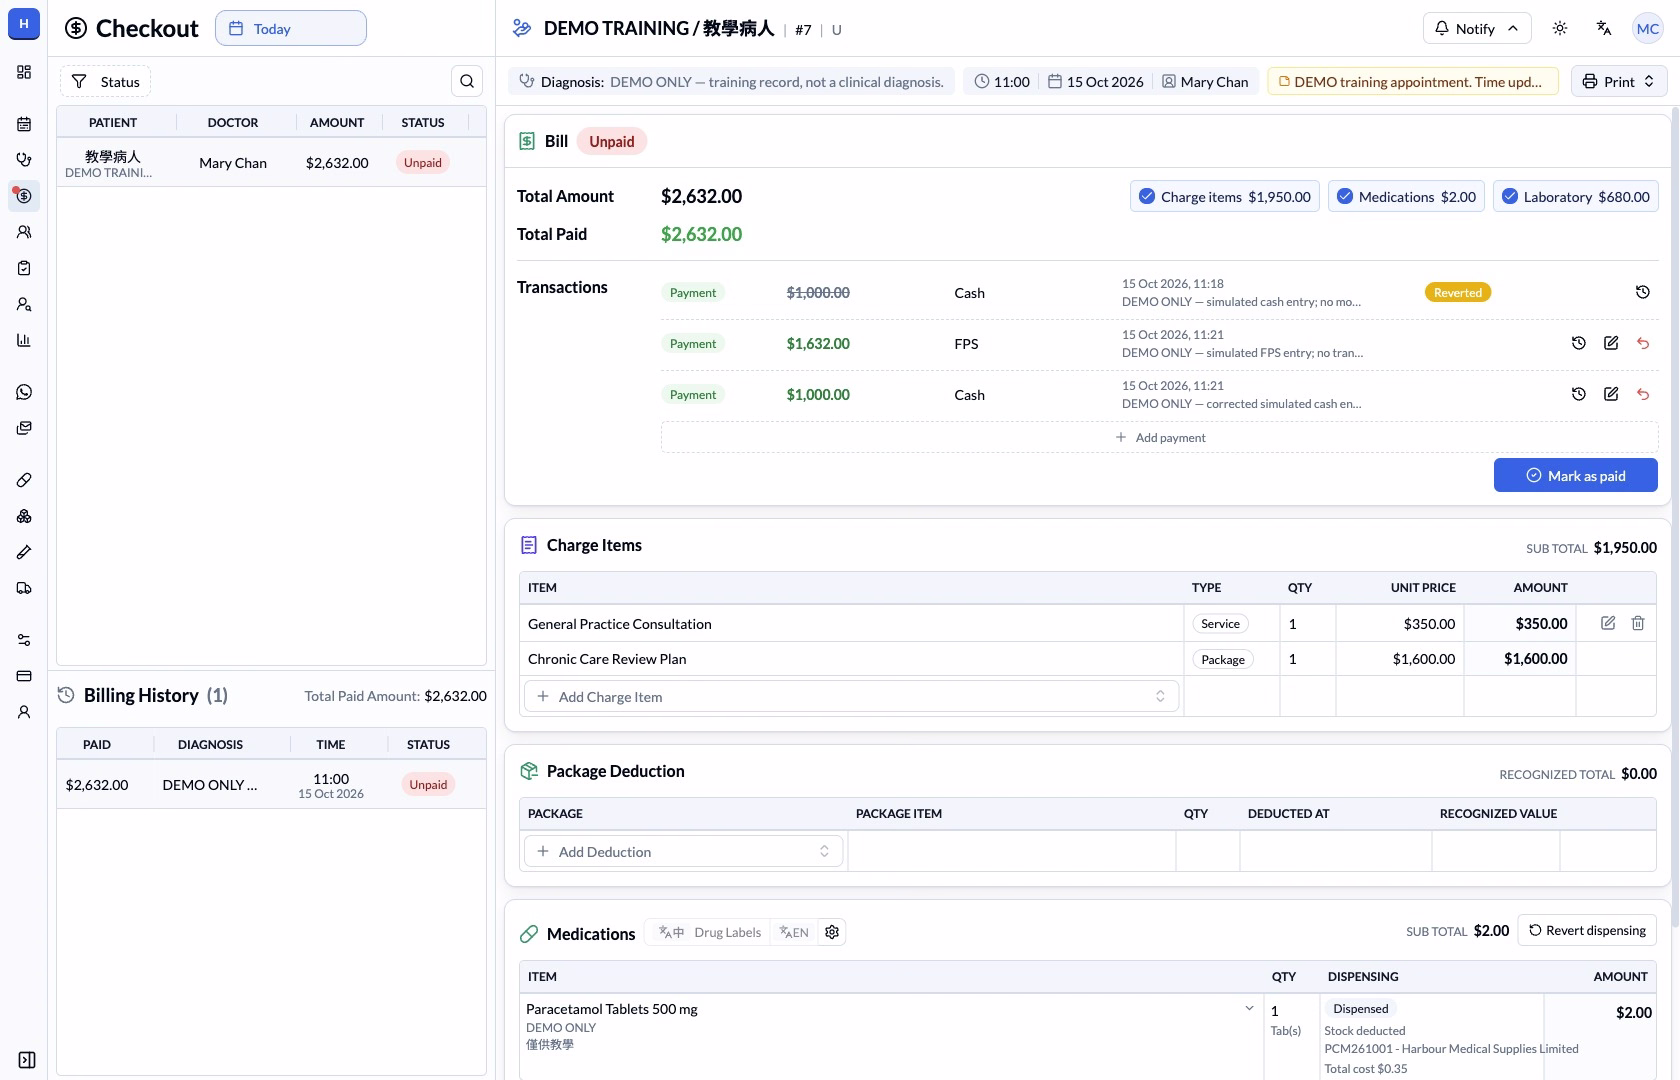Open the pill medication icon in sidebar

[x=24, y=480]
